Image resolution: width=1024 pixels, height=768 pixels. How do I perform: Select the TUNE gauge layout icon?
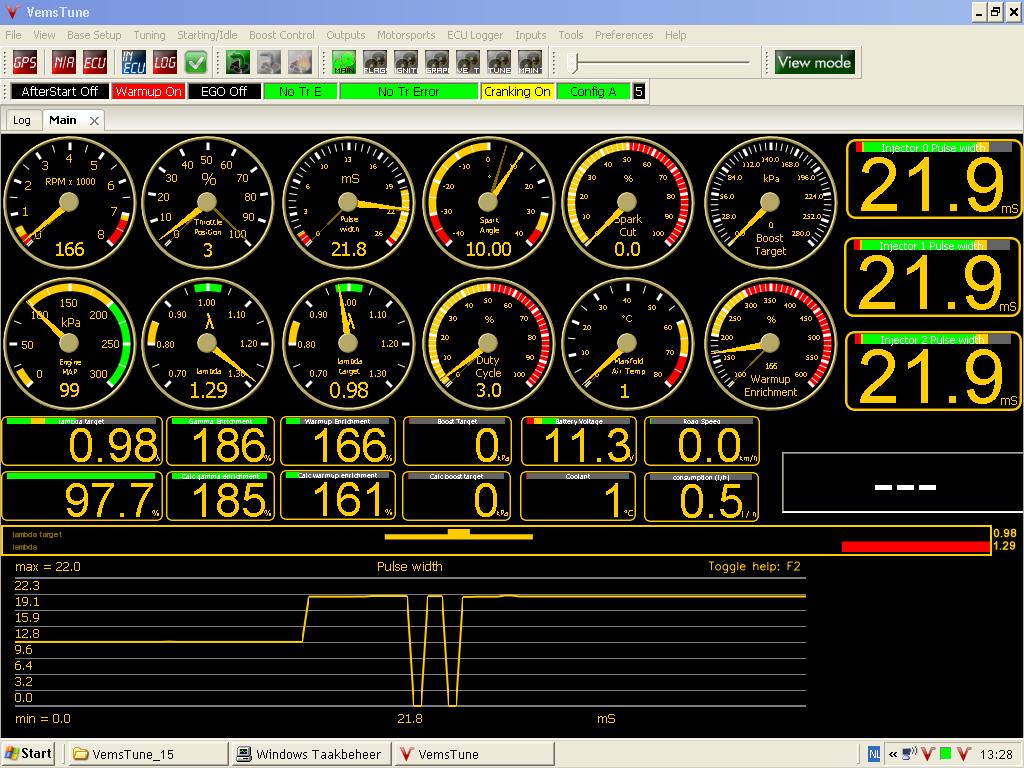coord(499,63)
